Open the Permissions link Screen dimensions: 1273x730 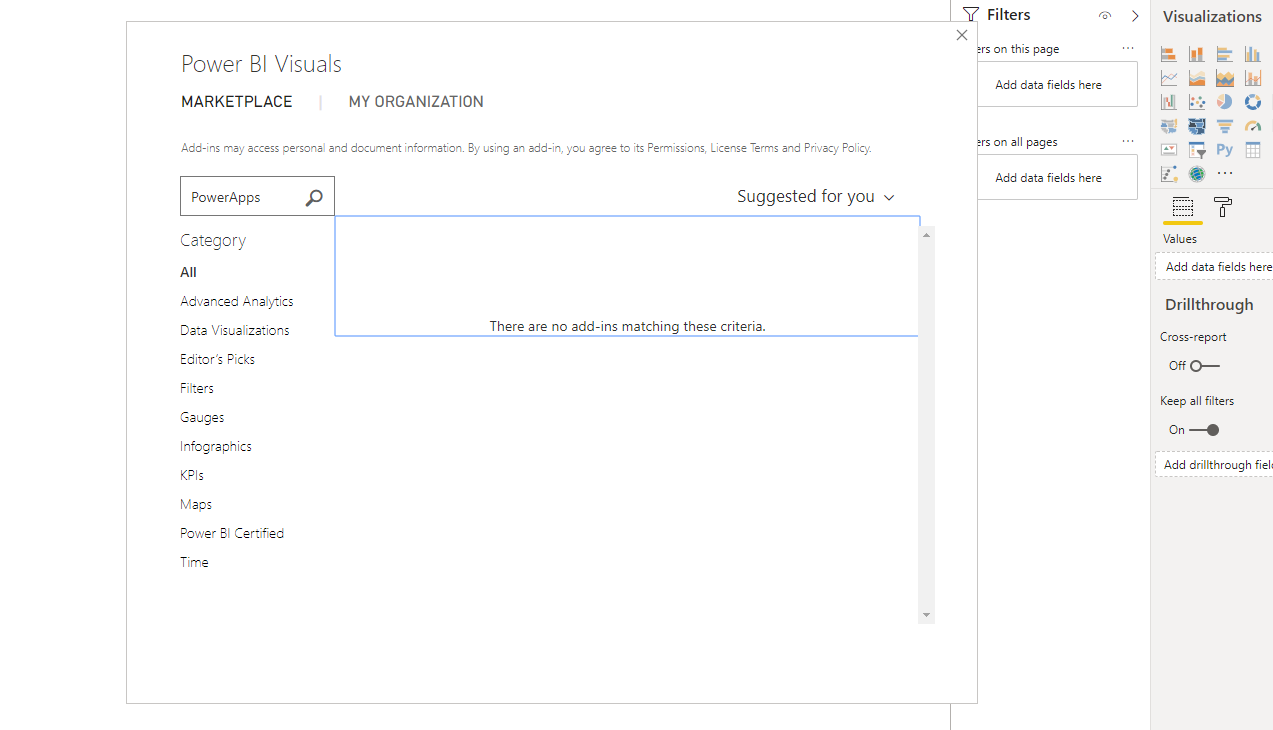point(677,148)
